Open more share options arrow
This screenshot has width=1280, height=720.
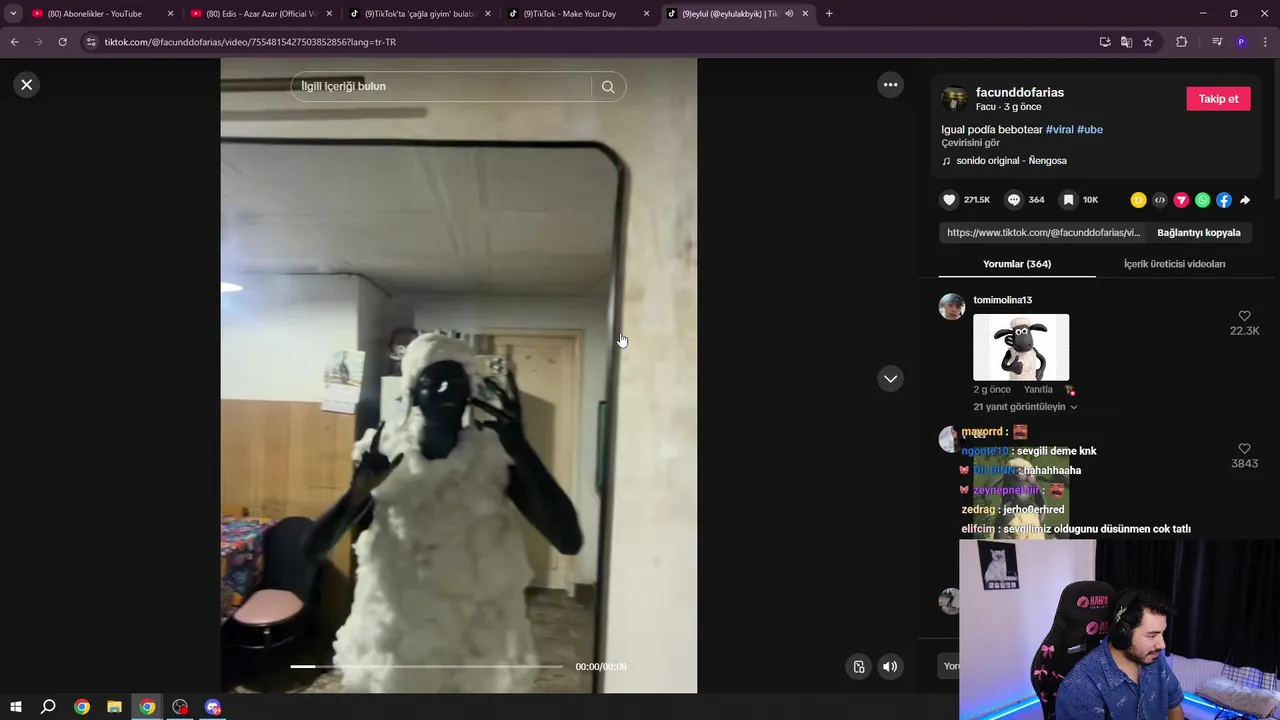click(1245, 200)
